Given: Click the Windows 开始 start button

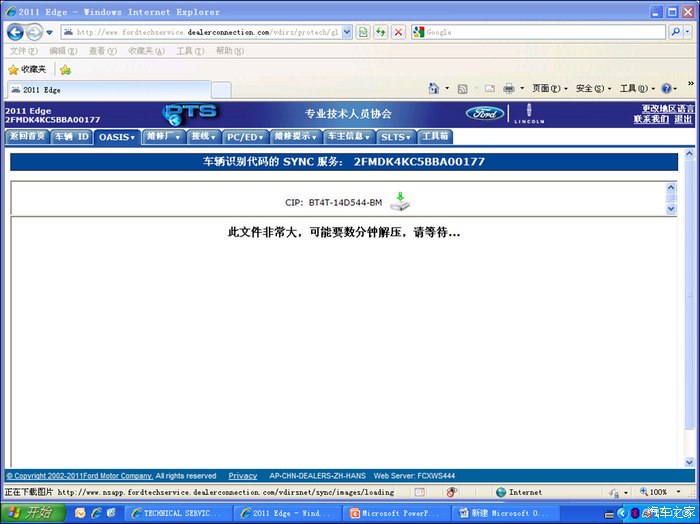Looking at the screenshot, I should (x=33, y=513).
